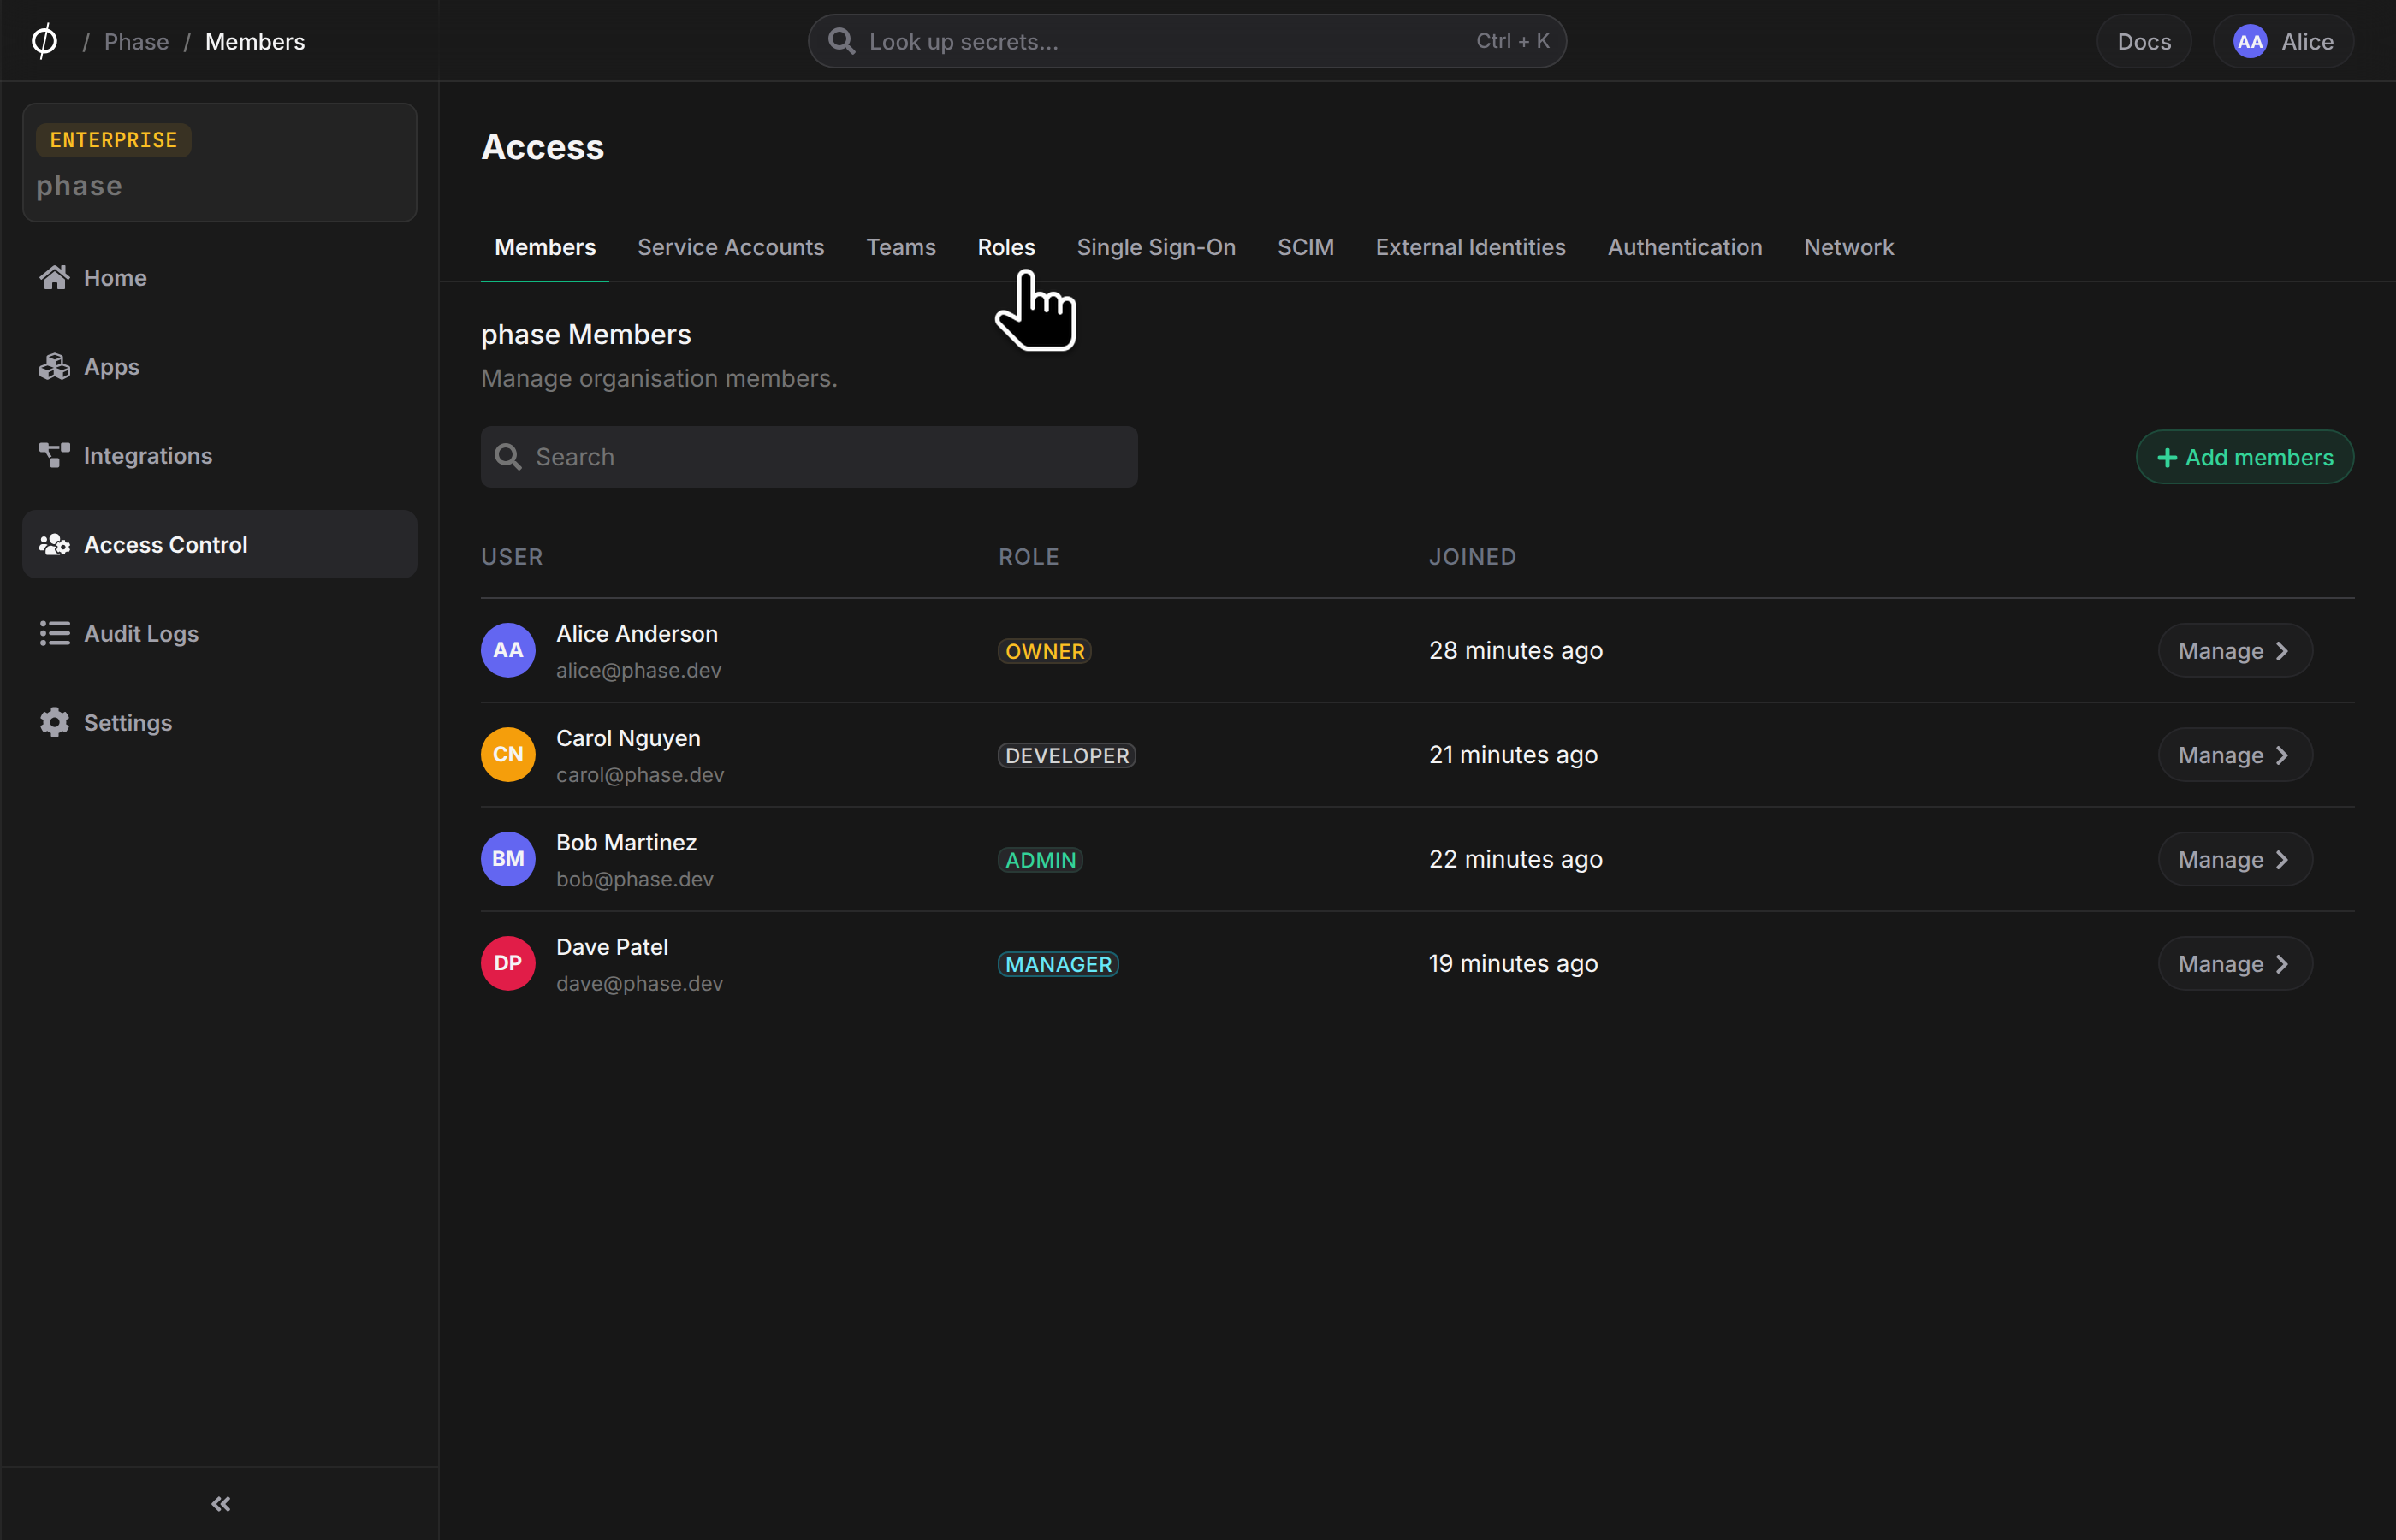The image size is (2396, 1540).
Task: Click Dave Patel's DP avatar
Action: tap(508, 963)
